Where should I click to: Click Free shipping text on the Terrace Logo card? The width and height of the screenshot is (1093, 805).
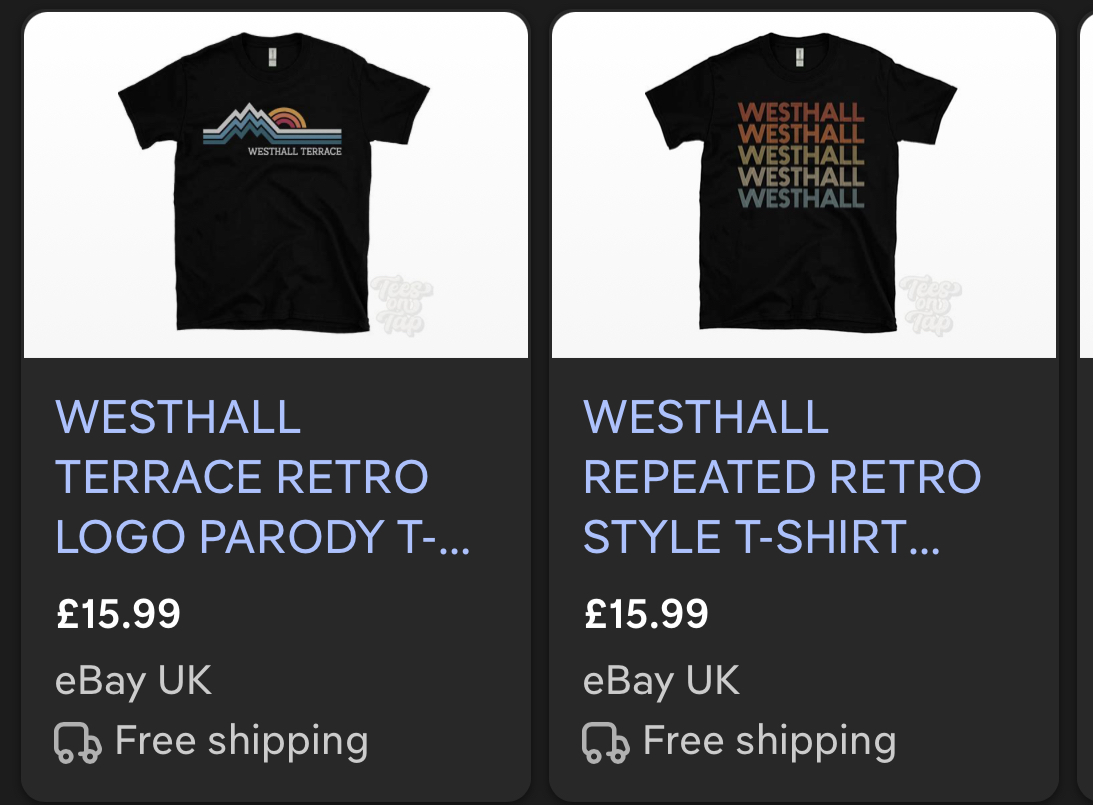(x=241, y=741)
